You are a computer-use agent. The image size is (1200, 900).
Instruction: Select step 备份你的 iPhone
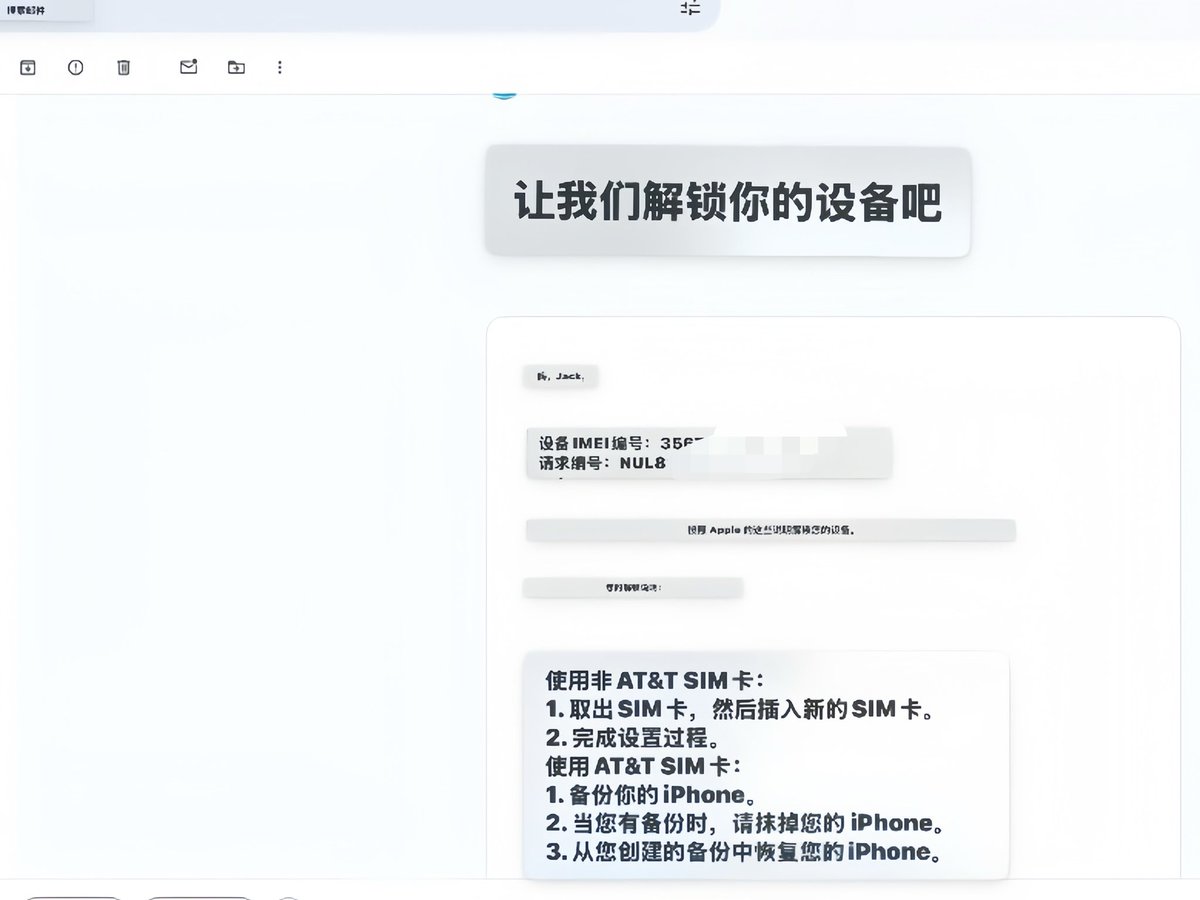652,796
